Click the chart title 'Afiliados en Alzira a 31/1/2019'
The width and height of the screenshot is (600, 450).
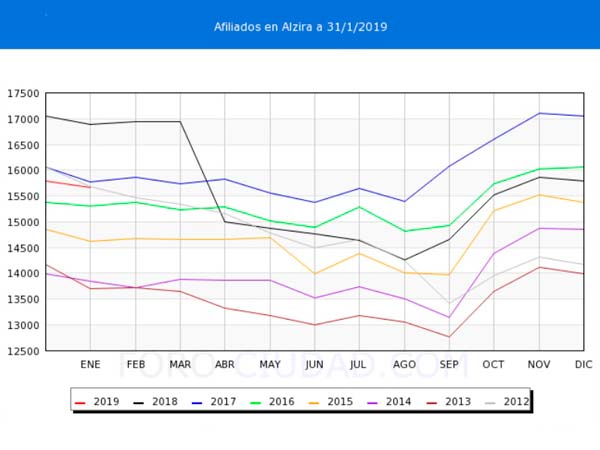300,27
